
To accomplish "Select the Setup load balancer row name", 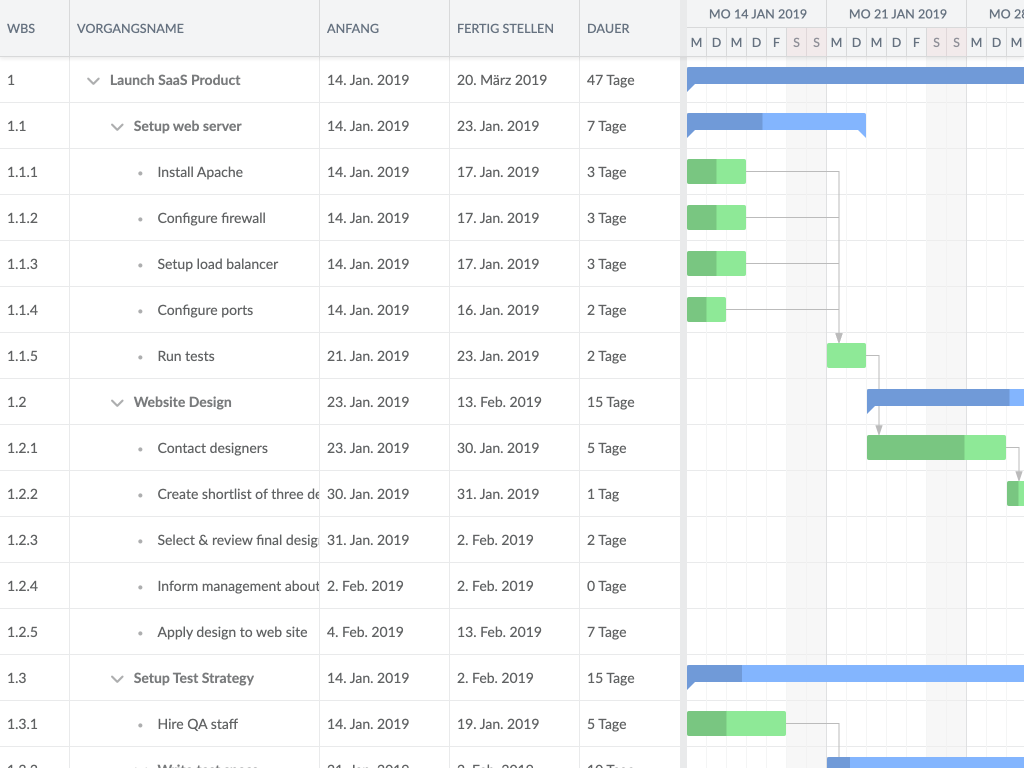I will [x=217, y=264].
